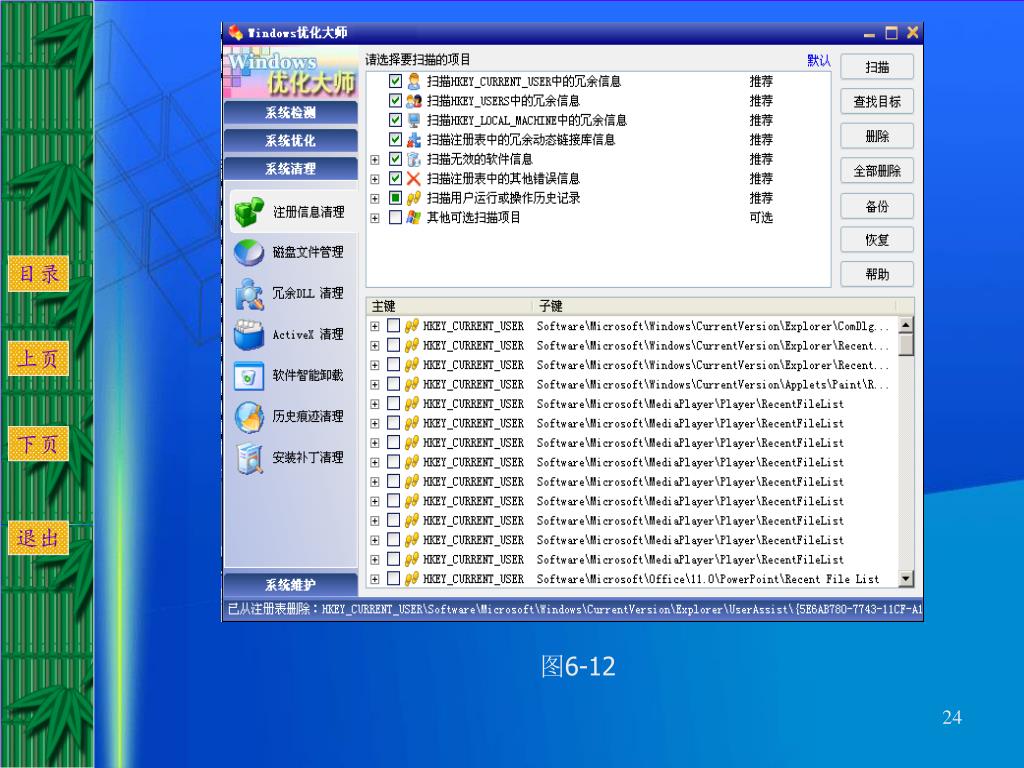The height and width of the screenshot is (768, 1024).
Task: Open ActiveX 清理 icon
Action: tap(249, 335)
